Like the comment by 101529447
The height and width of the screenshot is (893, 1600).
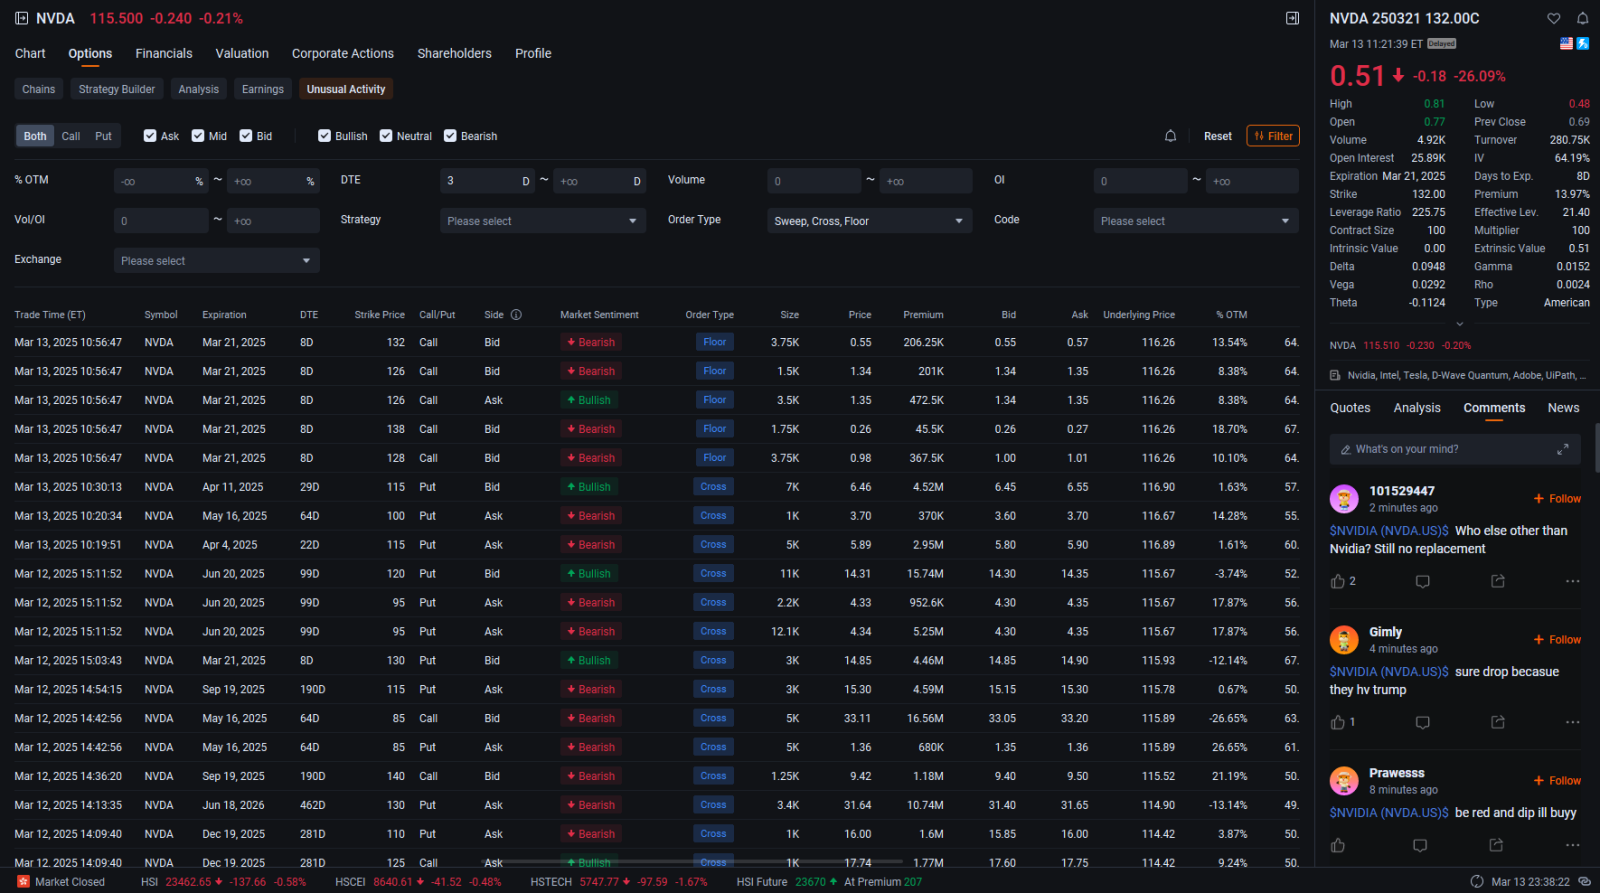point(1338,581)
